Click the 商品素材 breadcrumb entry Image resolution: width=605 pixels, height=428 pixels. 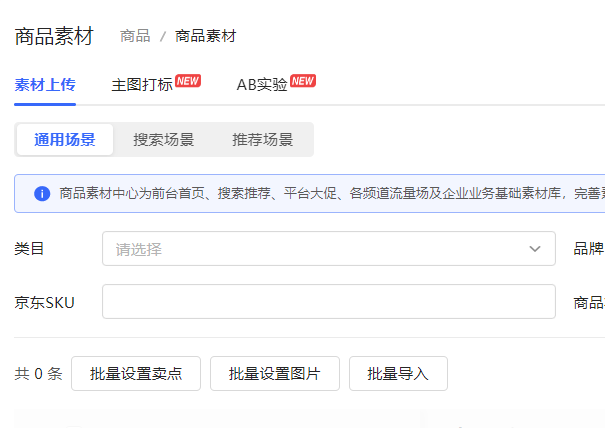(x=206, y=36)
